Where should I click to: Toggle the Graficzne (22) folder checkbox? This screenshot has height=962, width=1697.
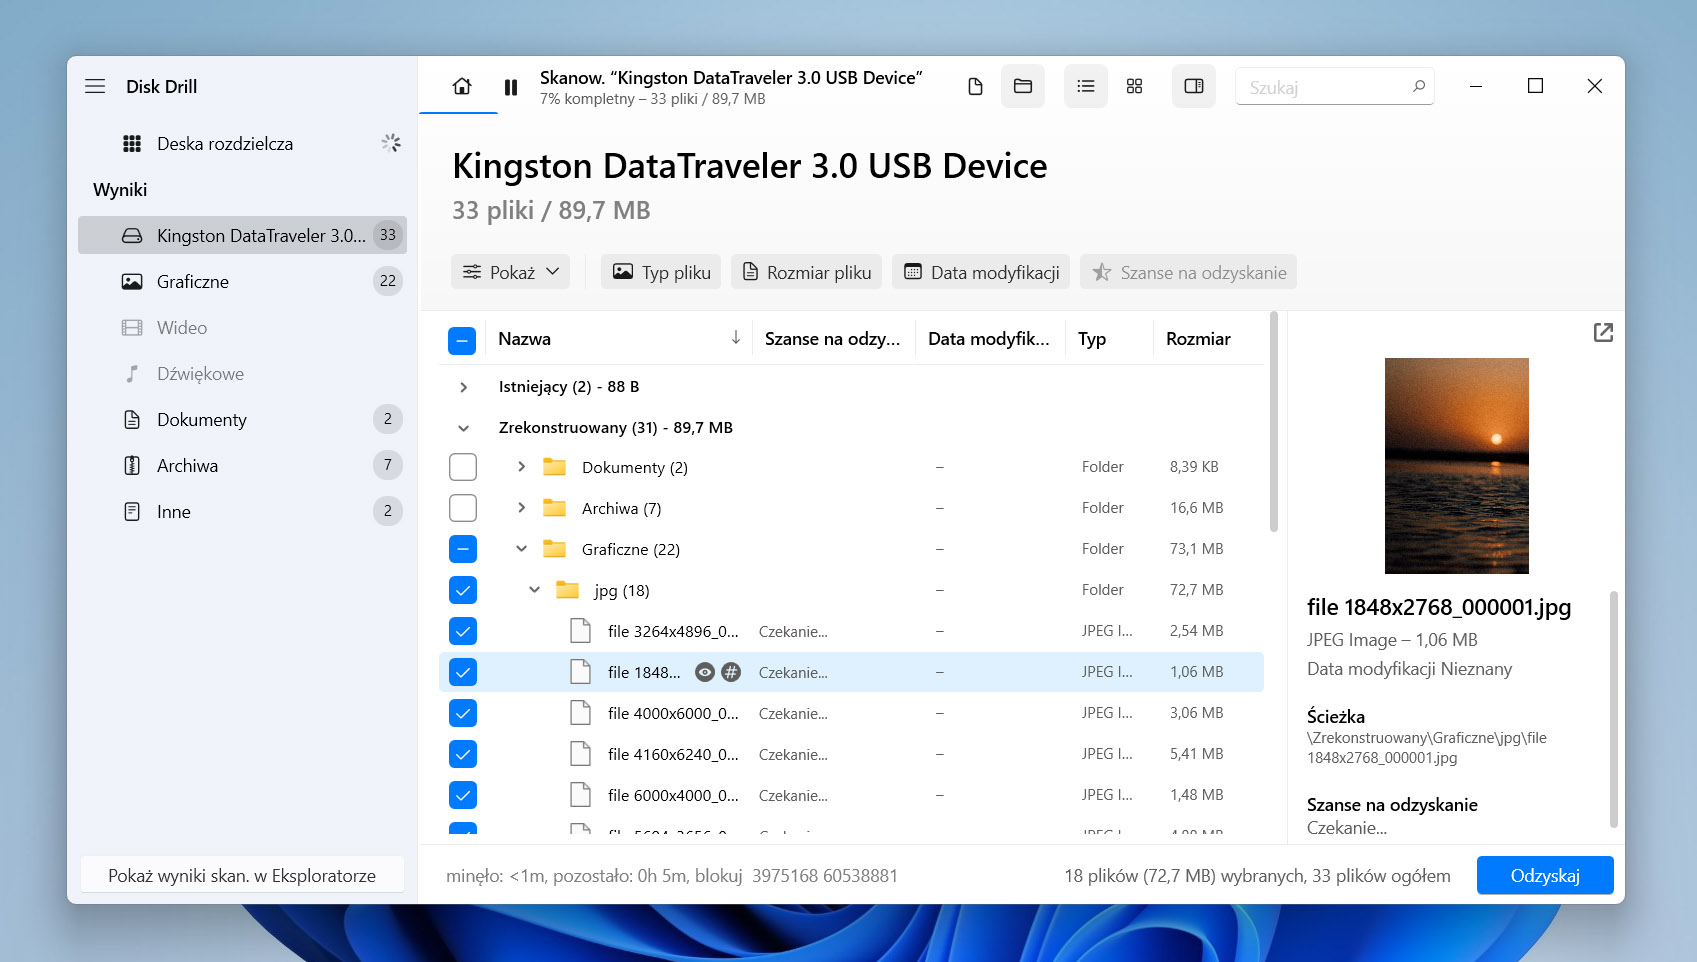[463, 549]
